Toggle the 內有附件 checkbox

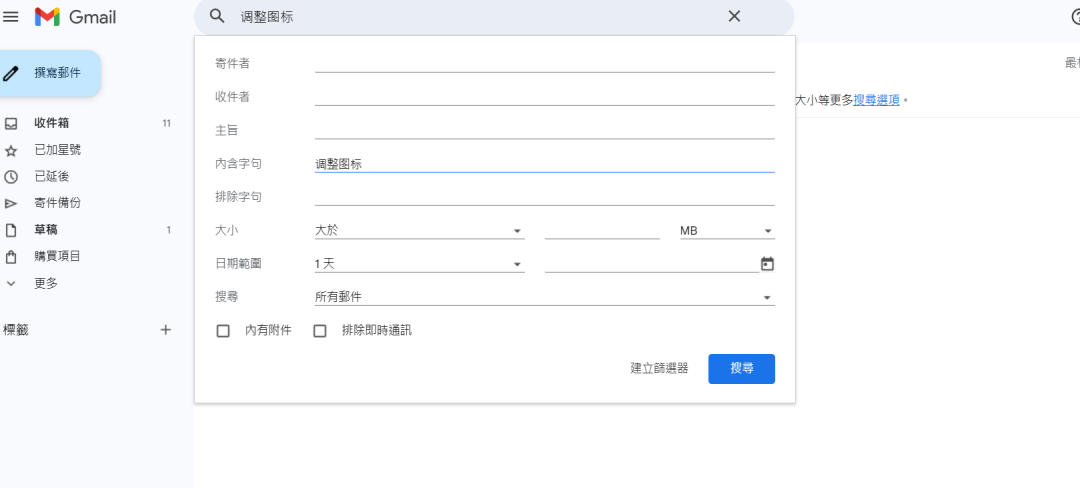223,331
